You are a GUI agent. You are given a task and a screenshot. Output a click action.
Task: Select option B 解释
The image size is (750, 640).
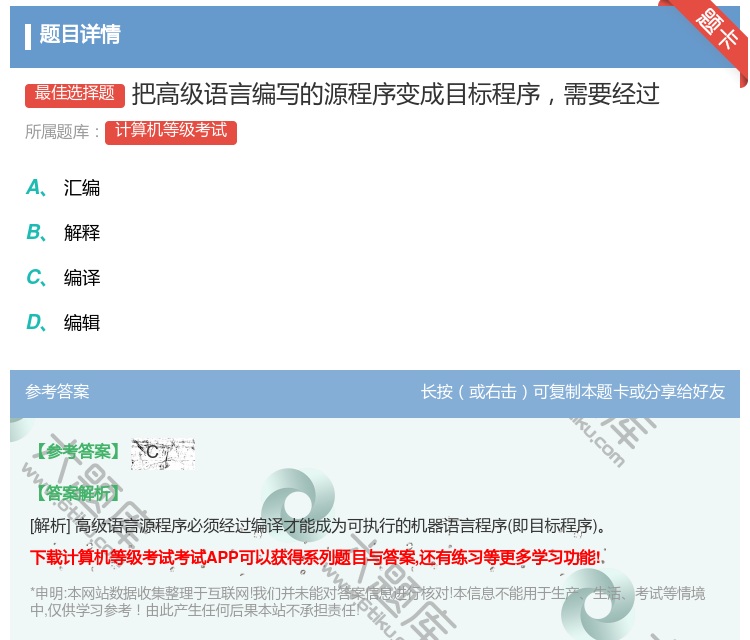tap(63, 232)
